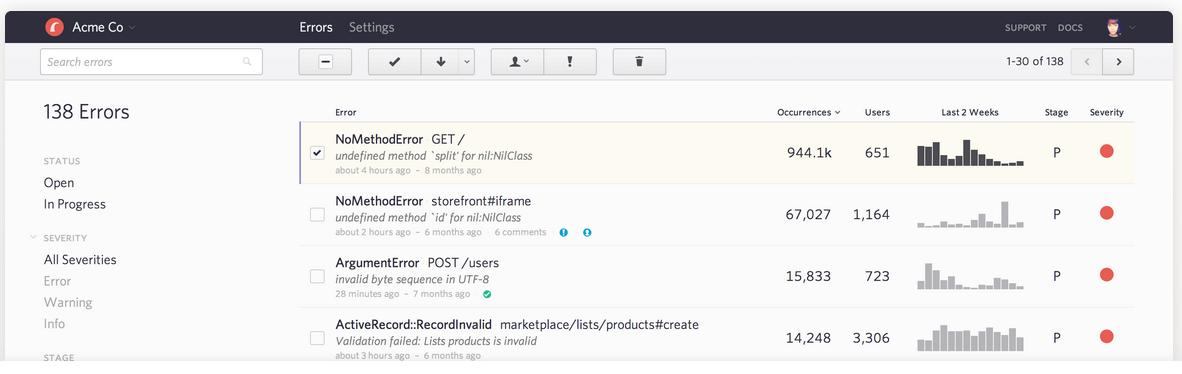Click the red severity dot for 944.1k row
Viewport: 1182px width, 374px height.
[1107, 152]
